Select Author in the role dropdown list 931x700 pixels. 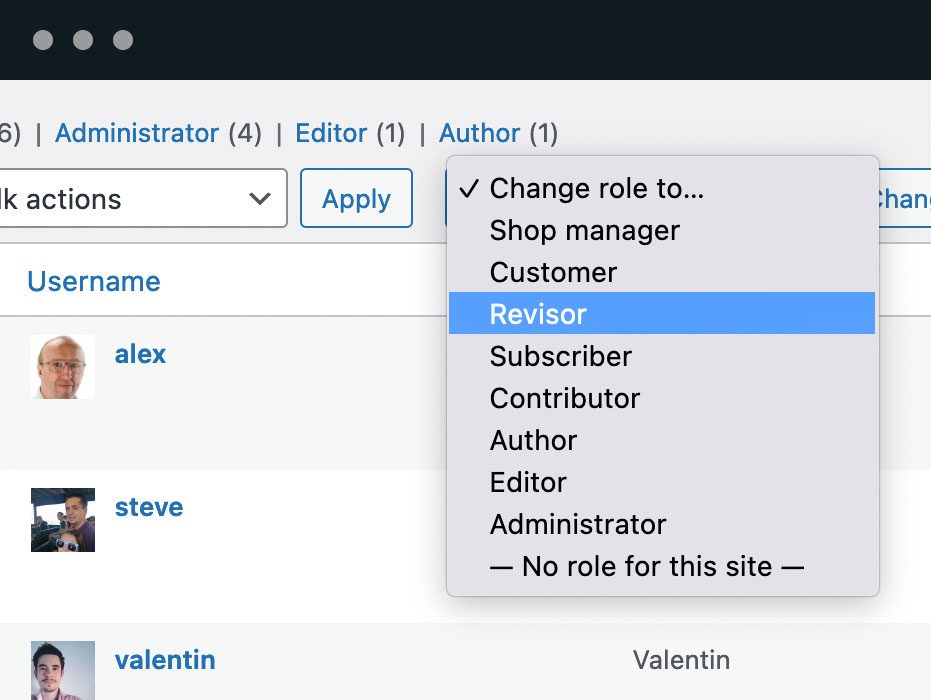click(661, 441)
